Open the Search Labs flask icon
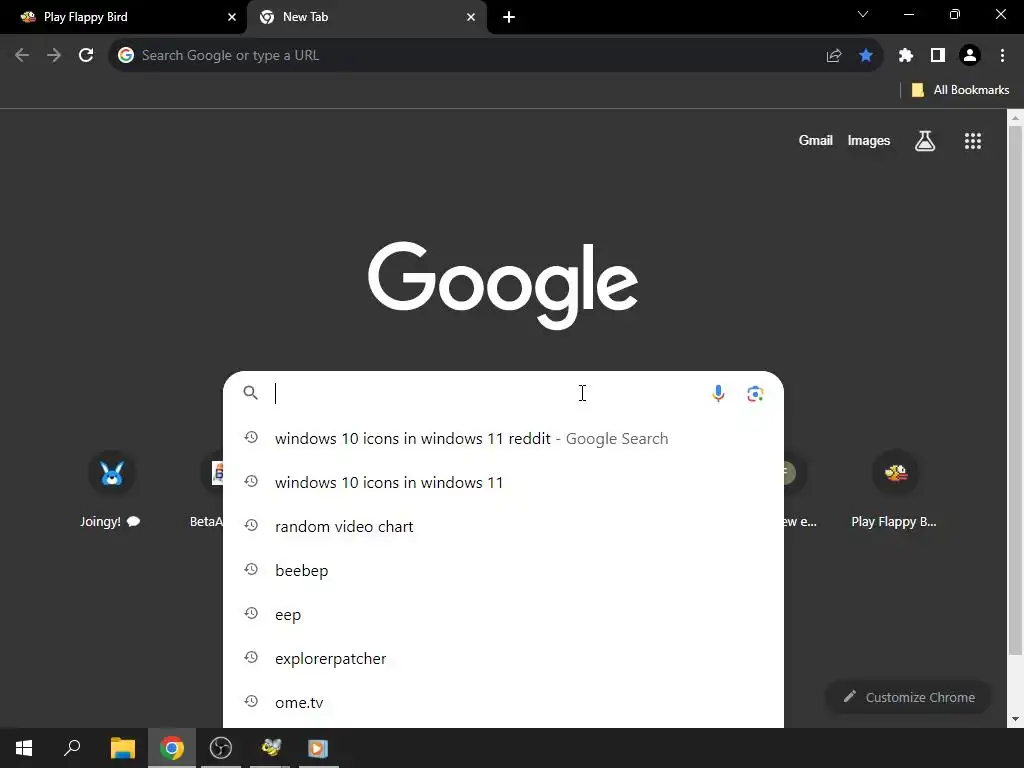Viewport: 1024px width, 768px height. tap(925, 140)
